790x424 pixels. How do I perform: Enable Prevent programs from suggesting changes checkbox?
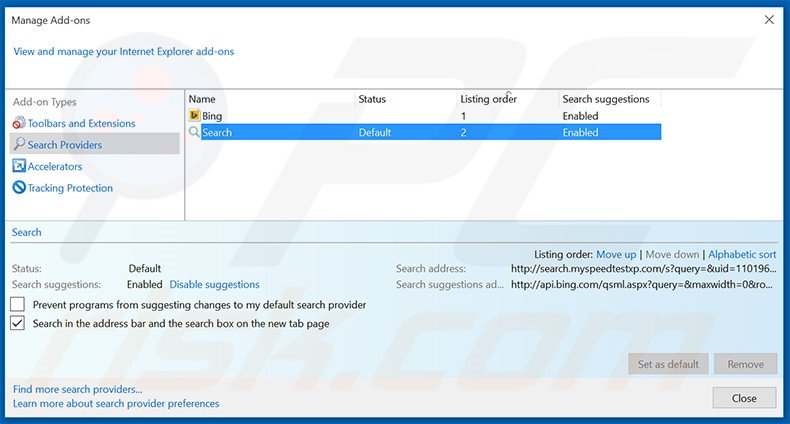click(x=18, y=304)
